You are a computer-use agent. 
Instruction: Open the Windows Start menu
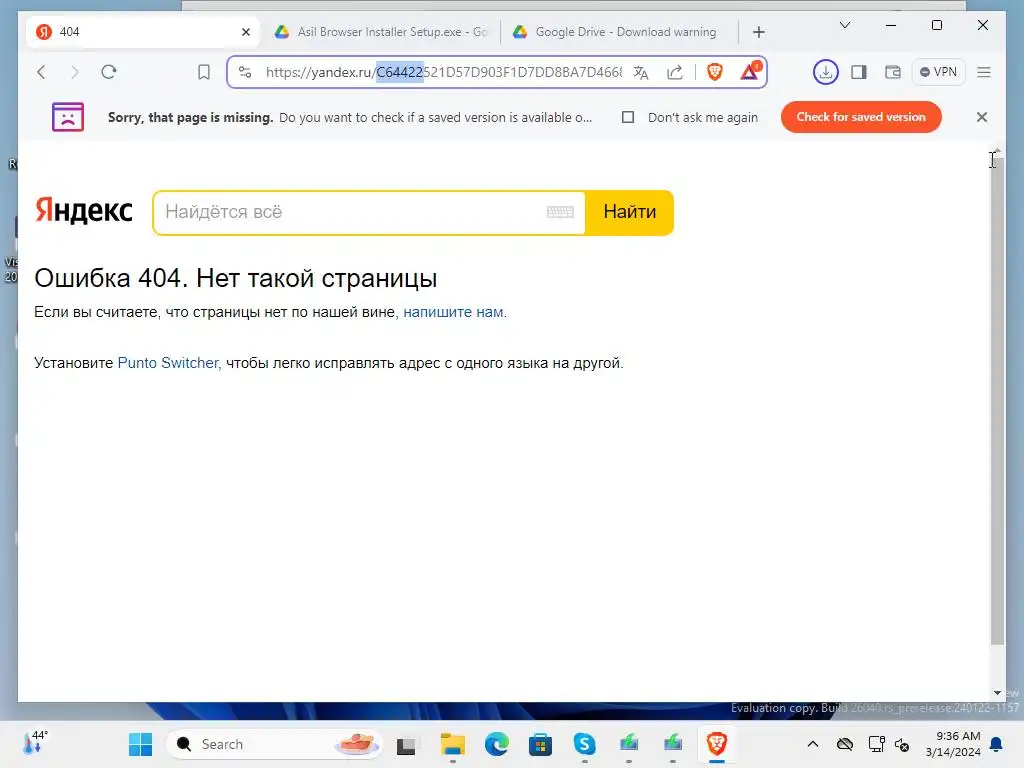click(140, 744)
